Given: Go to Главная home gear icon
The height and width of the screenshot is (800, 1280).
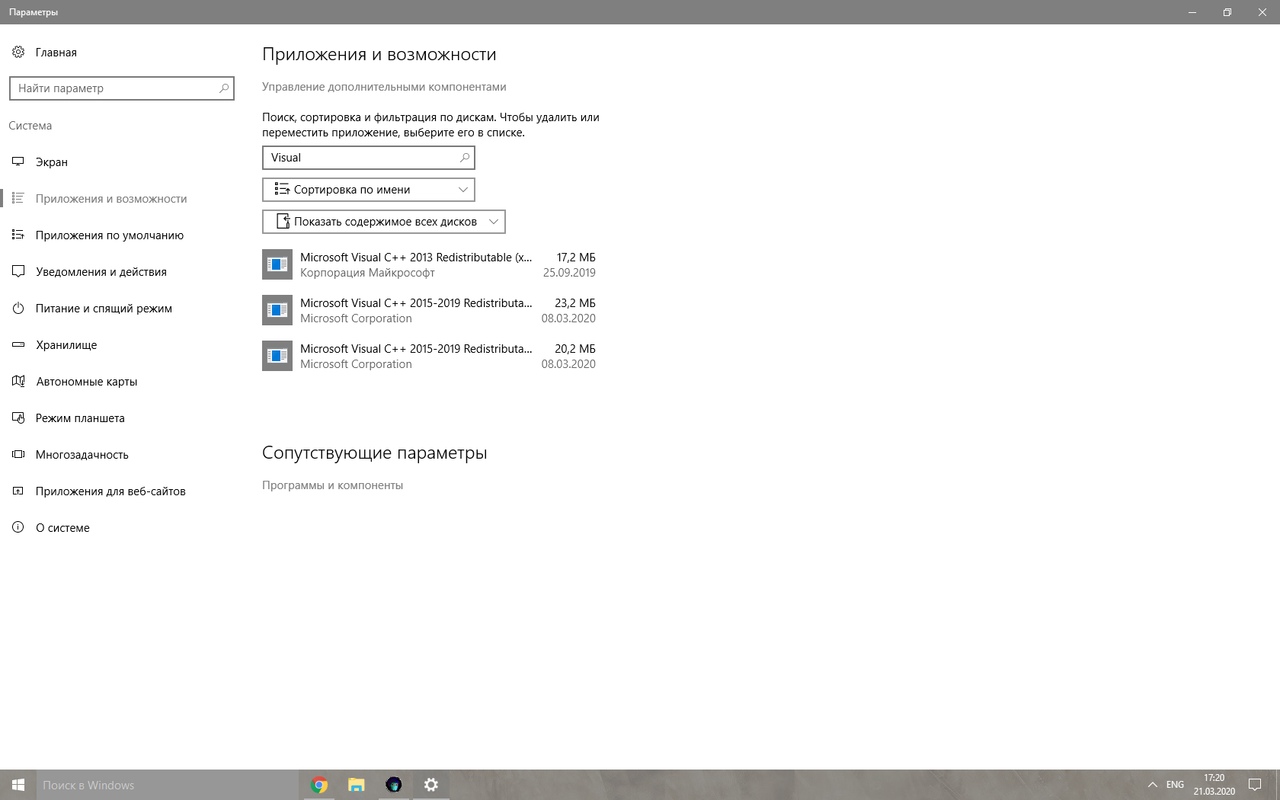Looking at the screenshot, I should (x=18, y=52).
